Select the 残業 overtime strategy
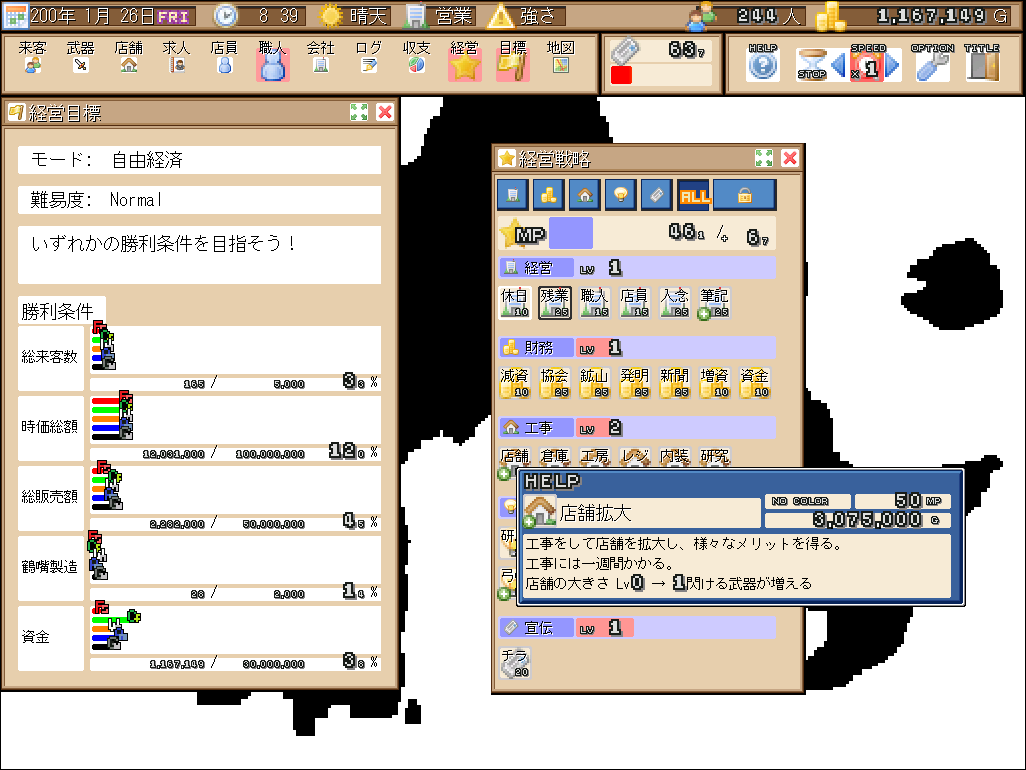1026x770 pixels. point(555,302)
